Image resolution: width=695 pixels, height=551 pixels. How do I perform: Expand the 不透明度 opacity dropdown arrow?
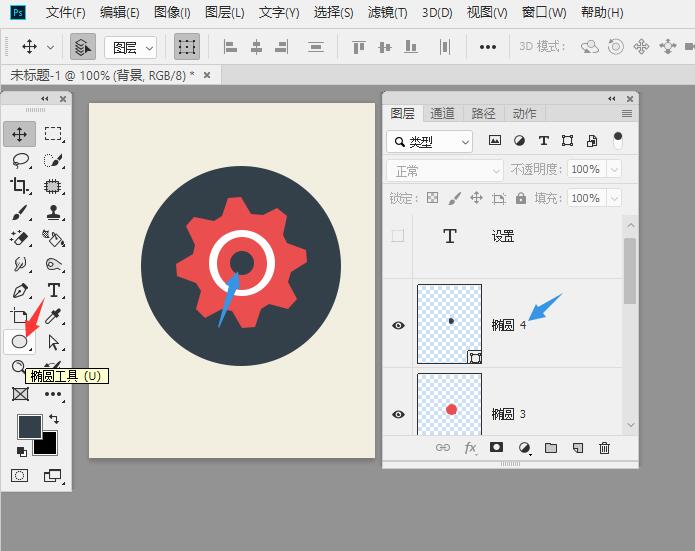pyautogui.click(x=614, y=170)
